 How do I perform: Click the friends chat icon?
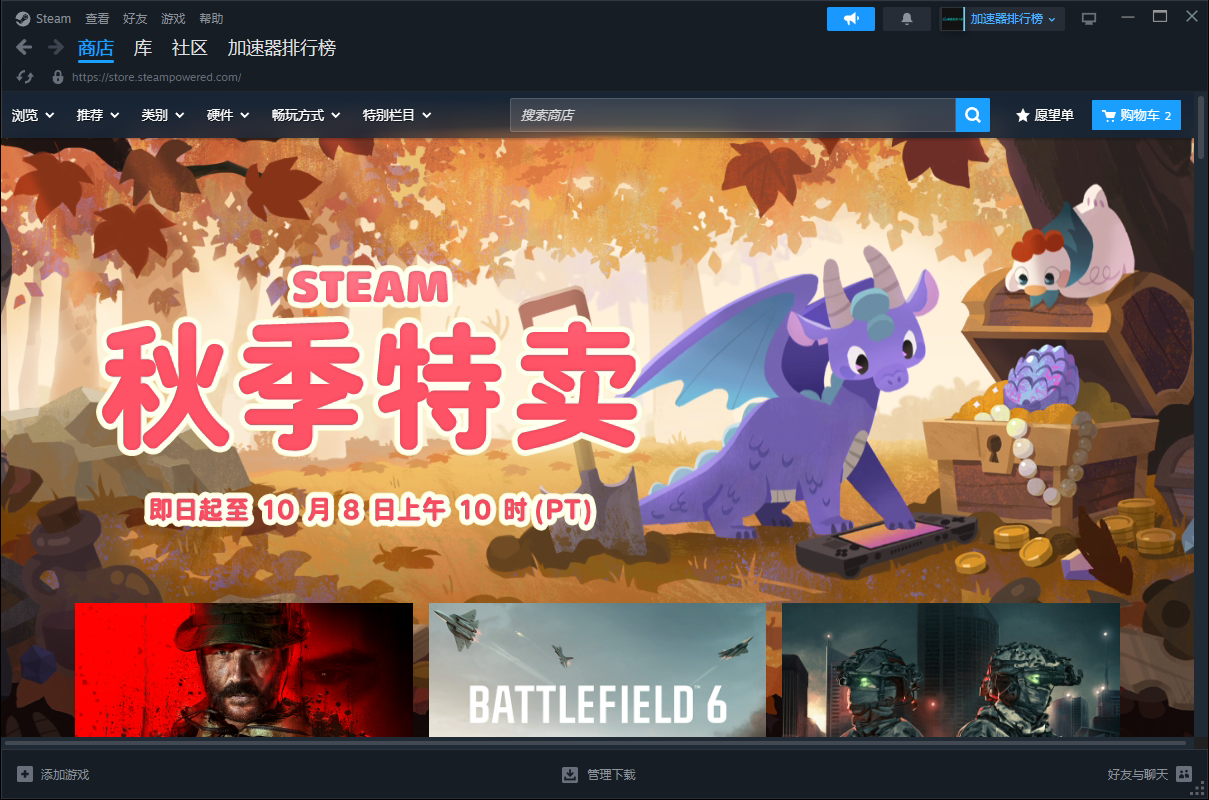coord(1184,773)
